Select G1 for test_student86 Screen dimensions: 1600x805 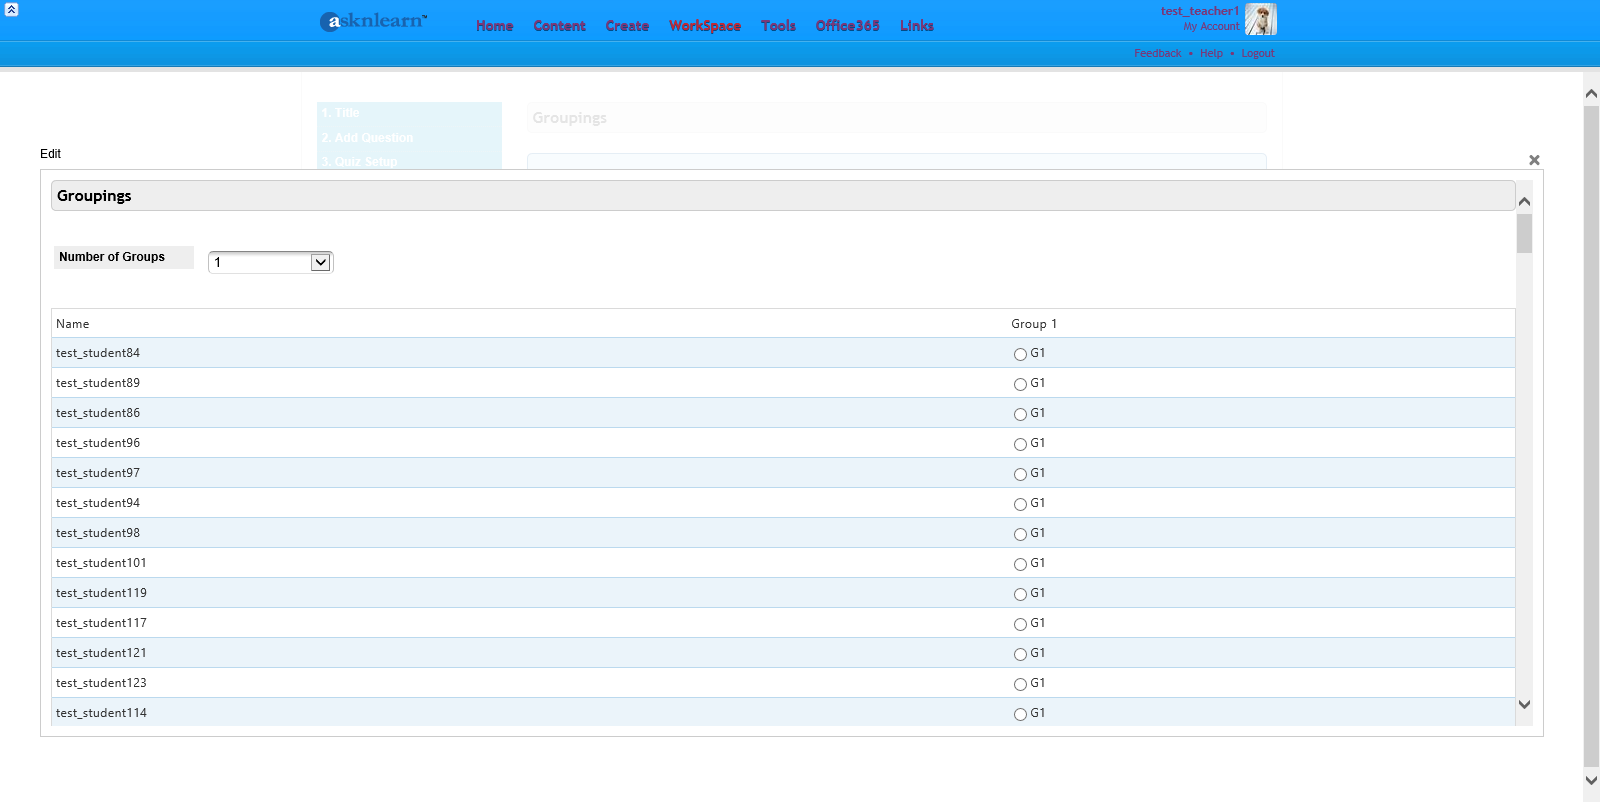[1020, 414]
